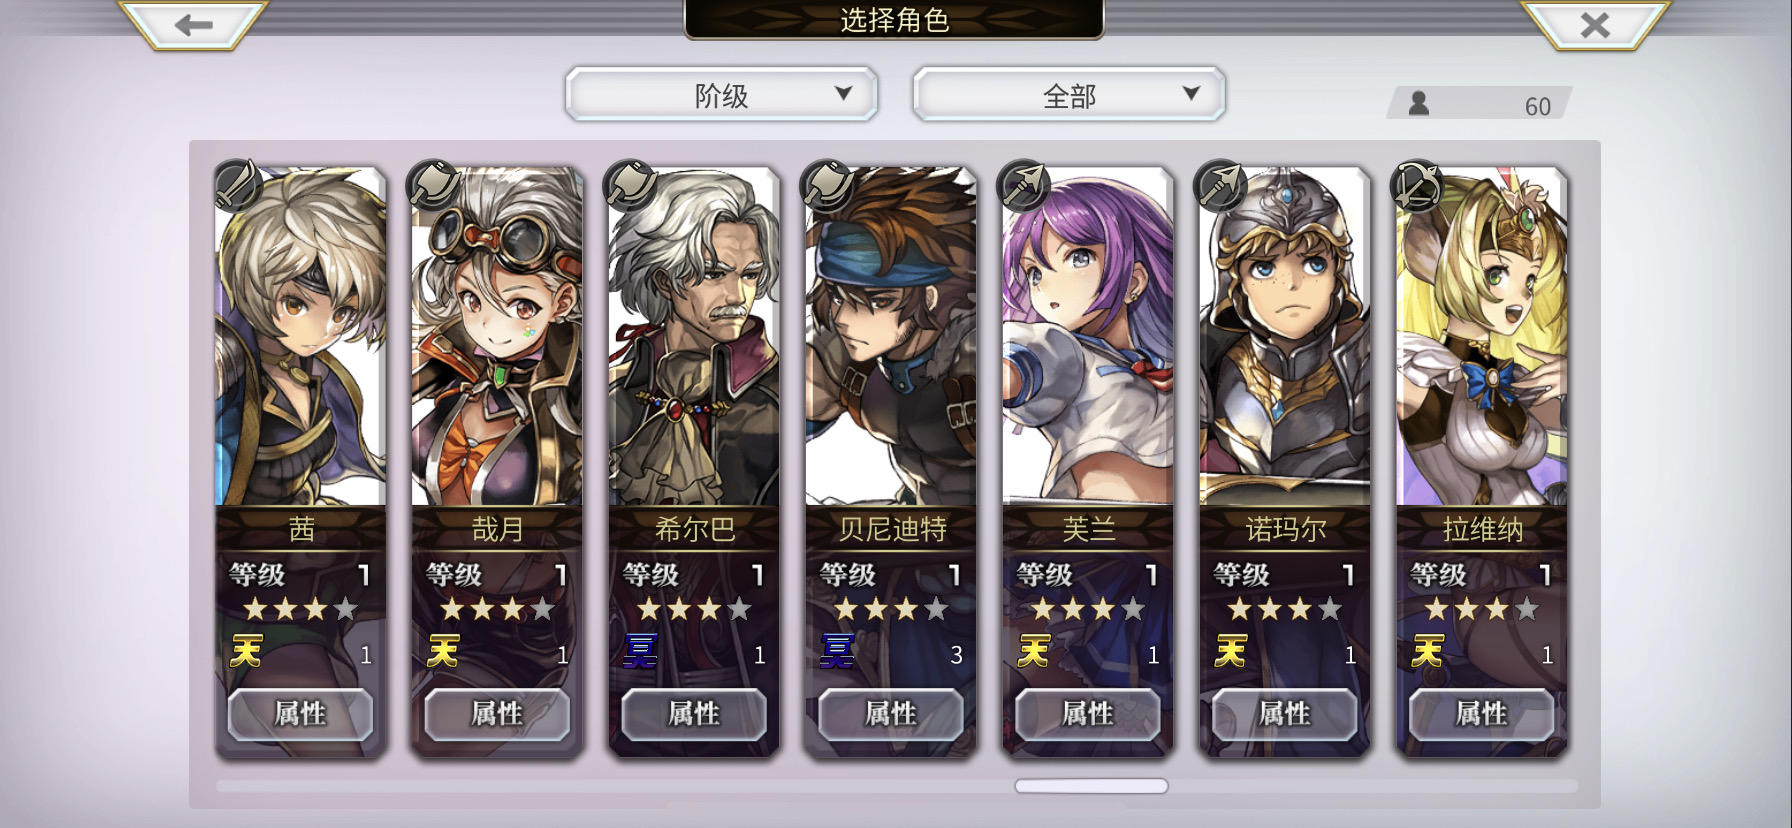Pick the 诺玛尔 character card portrait

pyautogui.click(x=1285, y=337)
